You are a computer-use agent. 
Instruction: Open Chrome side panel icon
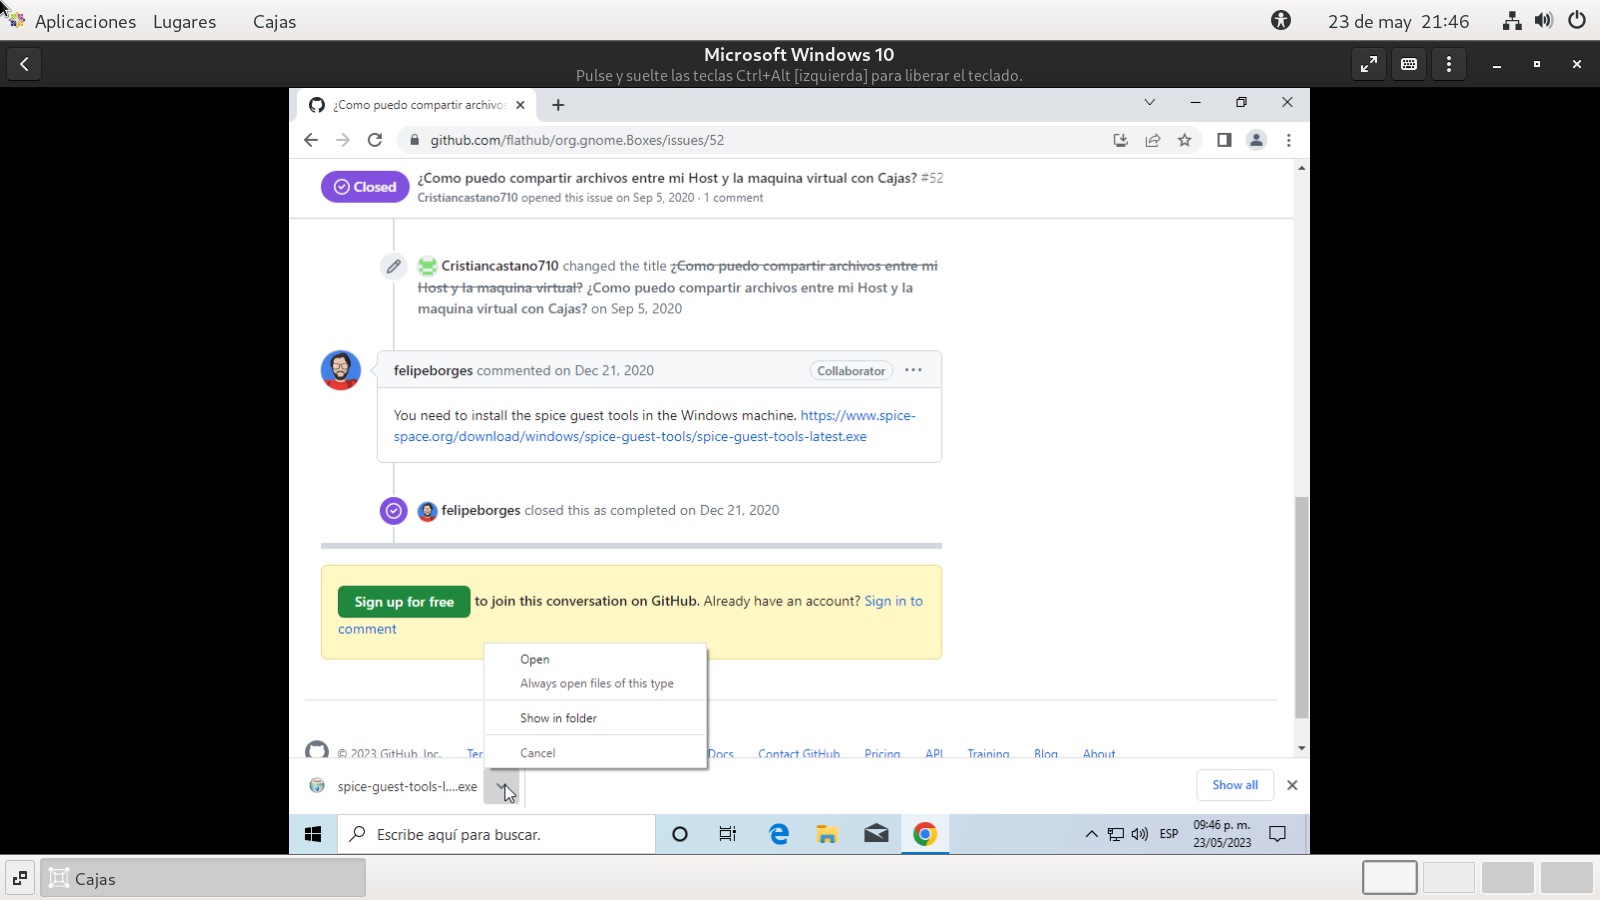[1224, 140]
